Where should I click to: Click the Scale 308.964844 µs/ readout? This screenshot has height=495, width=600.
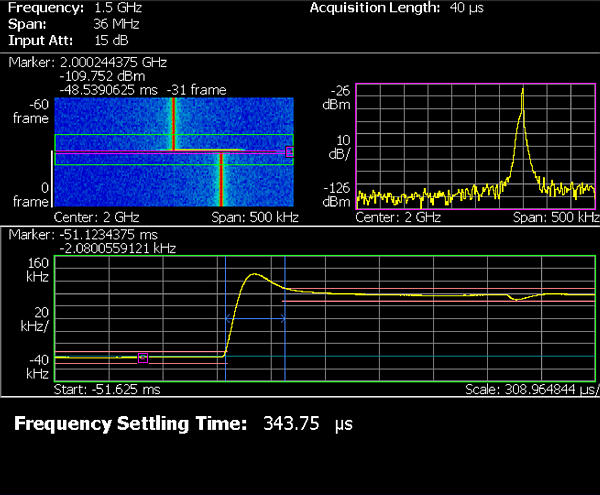click(x=532, y=389)
